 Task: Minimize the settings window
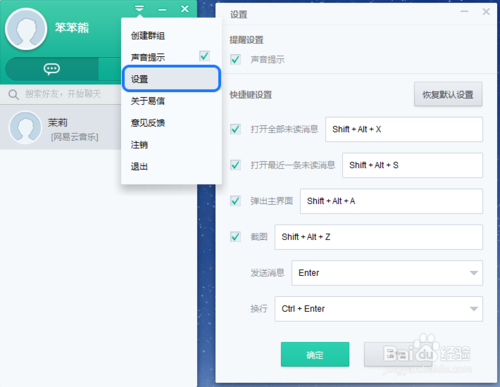(x=464, y=12)
